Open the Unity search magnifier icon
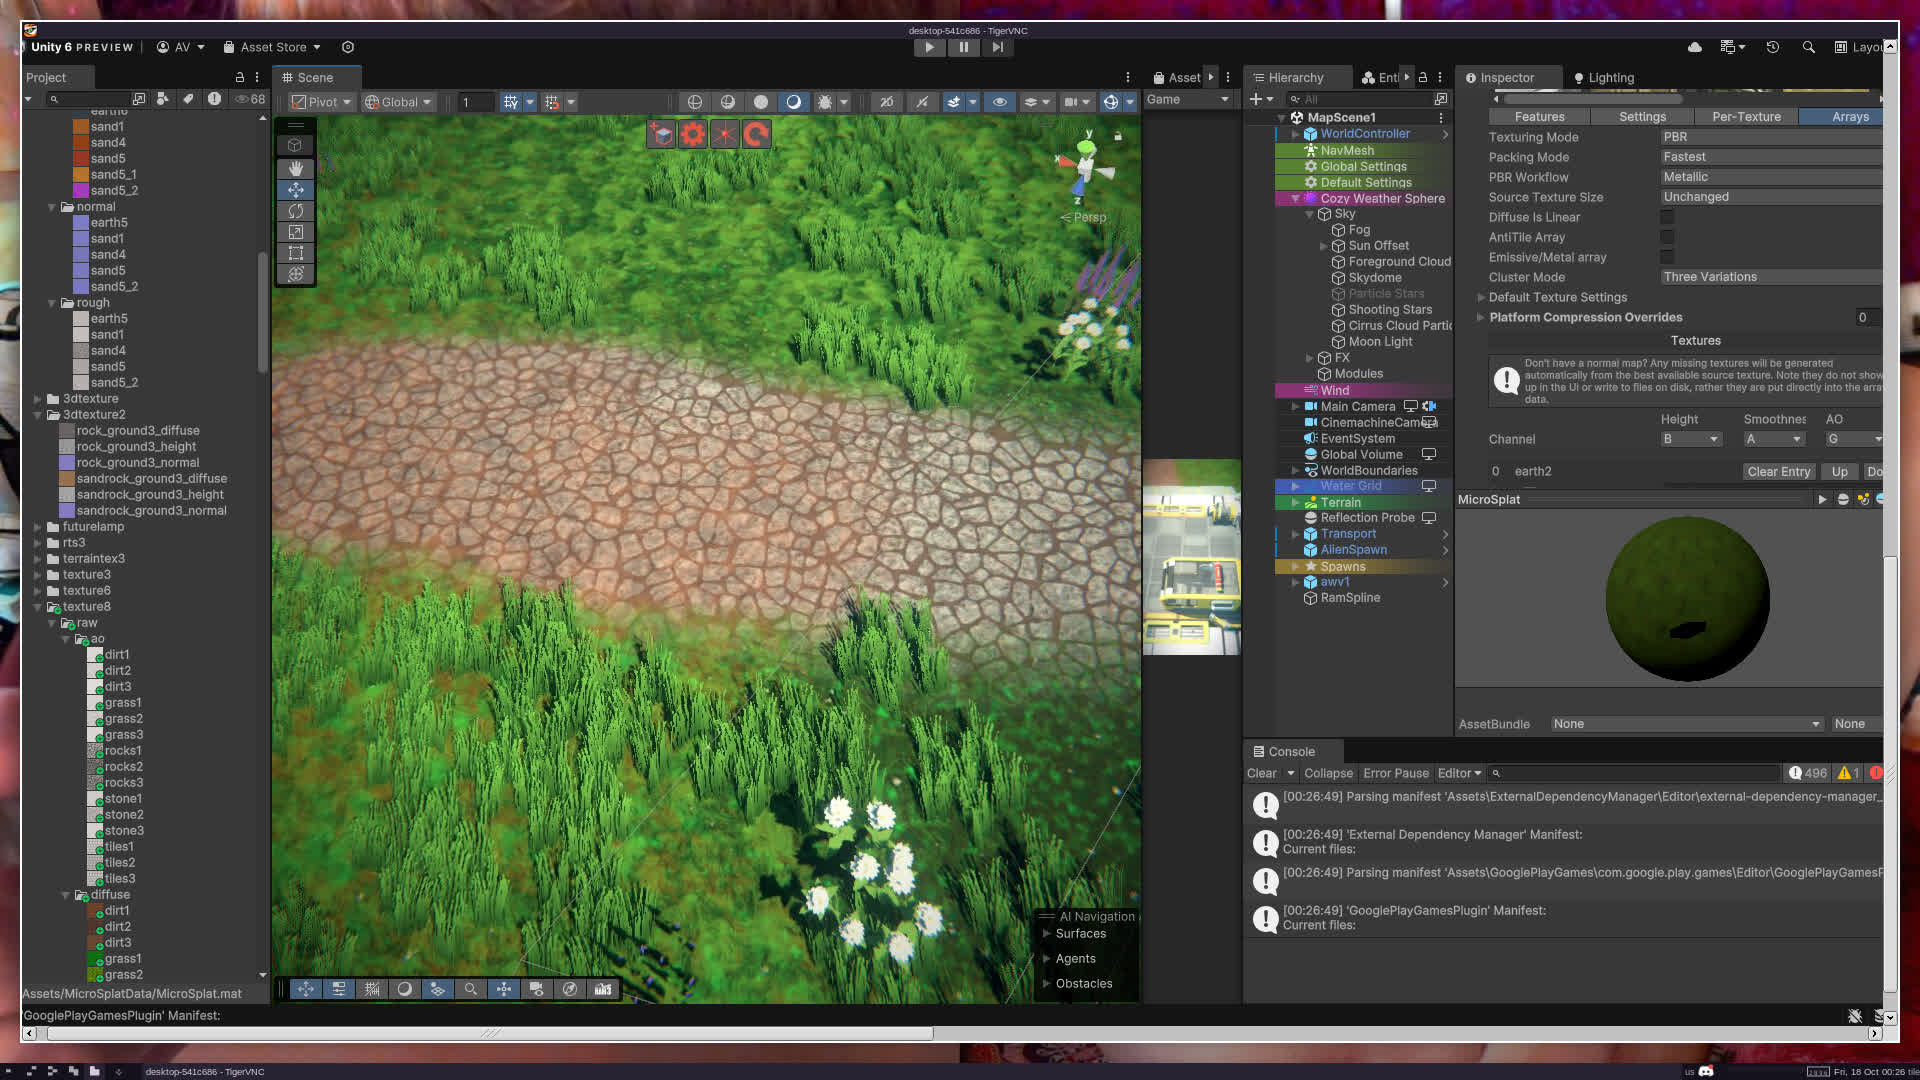This screenshot has width=1920, height=1080. click(x=1808, y=47)
